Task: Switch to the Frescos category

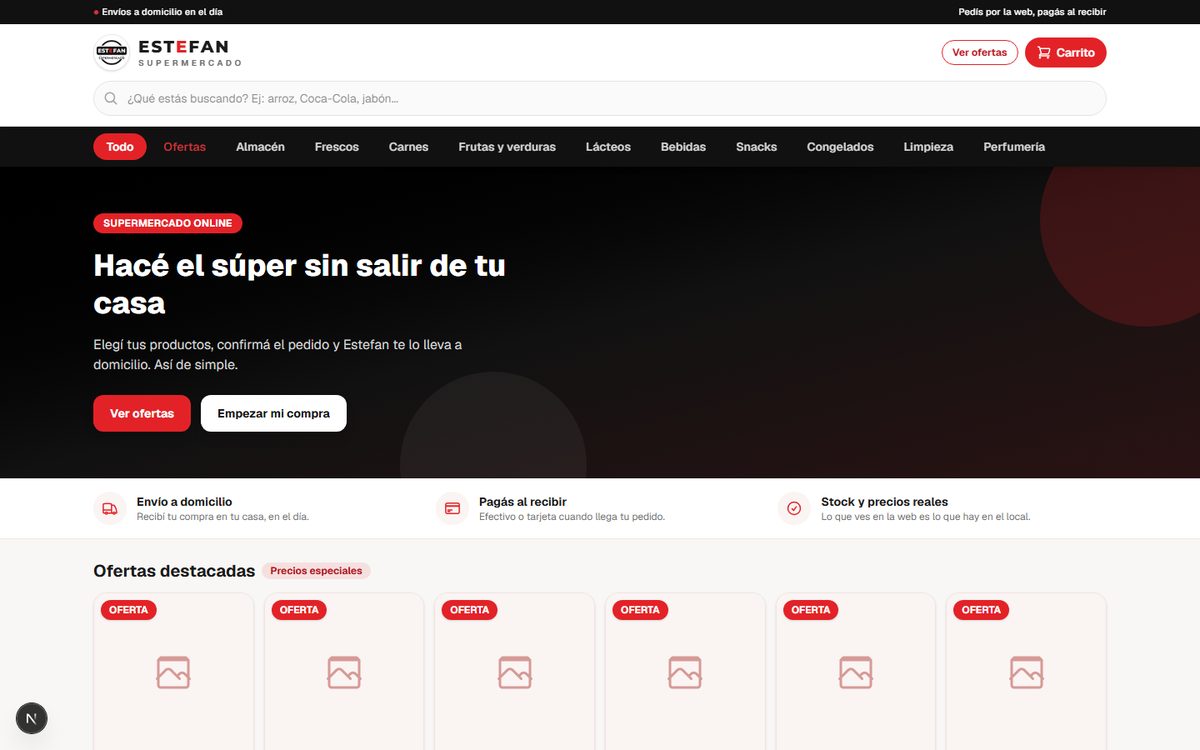Action: point(337,147)
